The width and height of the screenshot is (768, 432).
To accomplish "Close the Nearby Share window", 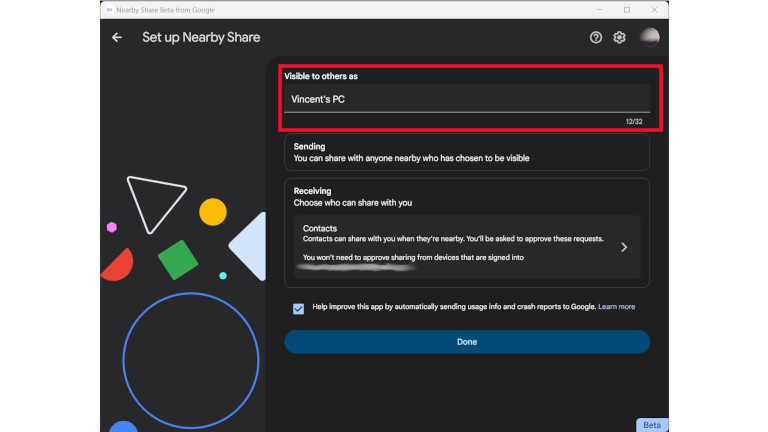I will tap(654, 9).
